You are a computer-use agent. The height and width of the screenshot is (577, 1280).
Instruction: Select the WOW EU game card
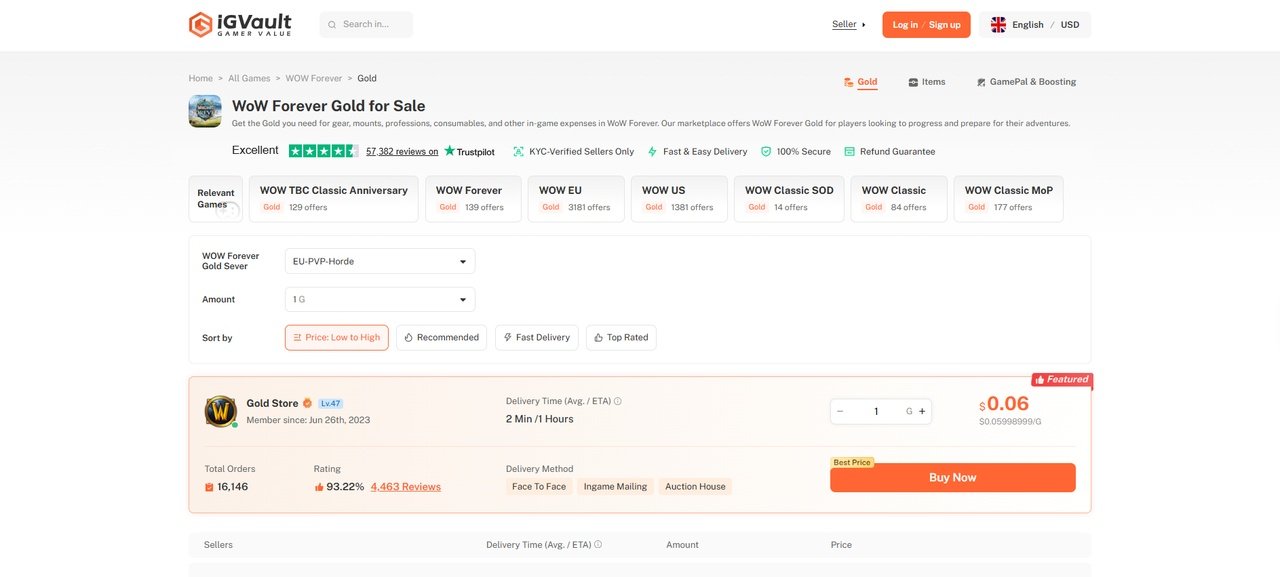(576, 198)
